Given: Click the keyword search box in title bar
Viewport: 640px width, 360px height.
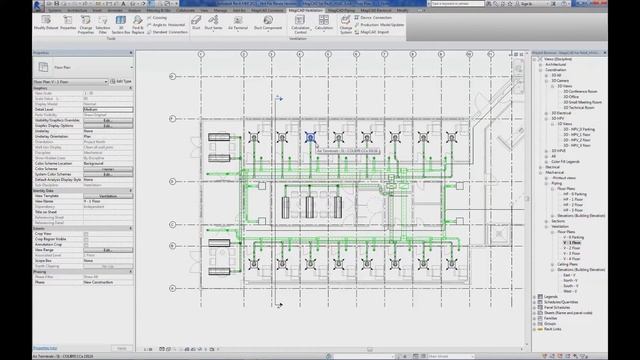Looking at the screenshot, I should tap(457, 4).
